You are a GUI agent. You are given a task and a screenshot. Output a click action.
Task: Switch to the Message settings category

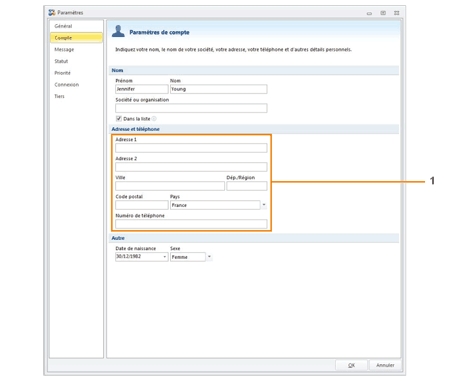pyautogui.click(x=64, y=49)
